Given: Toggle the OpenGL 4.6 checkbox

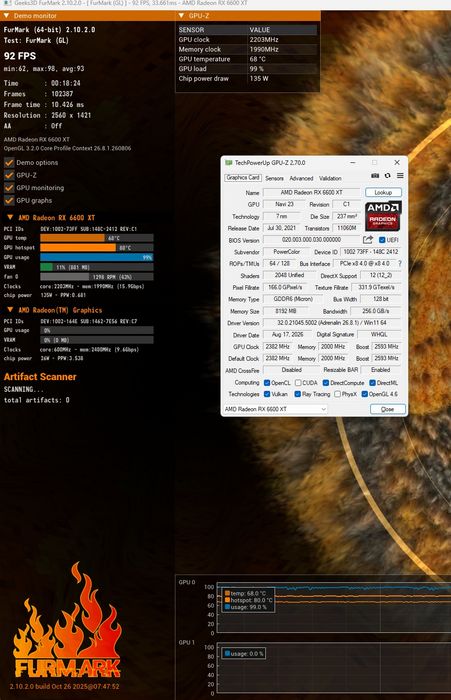Looking at the screenshot, I should pos(364,394).
